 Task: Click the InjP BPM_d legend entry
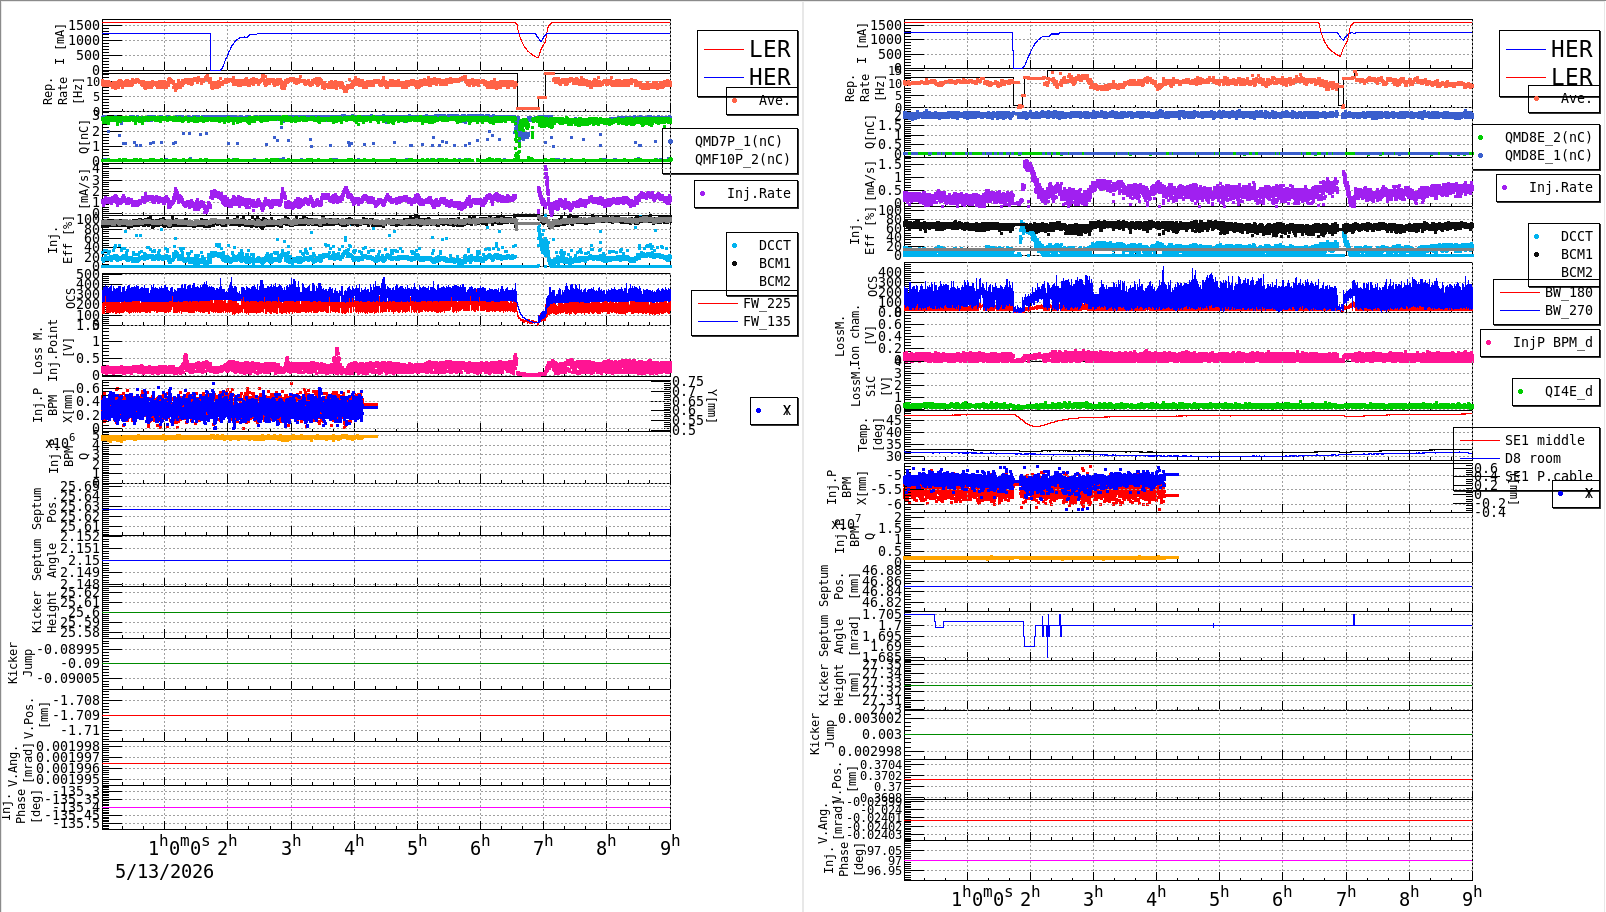[1552, 342]
